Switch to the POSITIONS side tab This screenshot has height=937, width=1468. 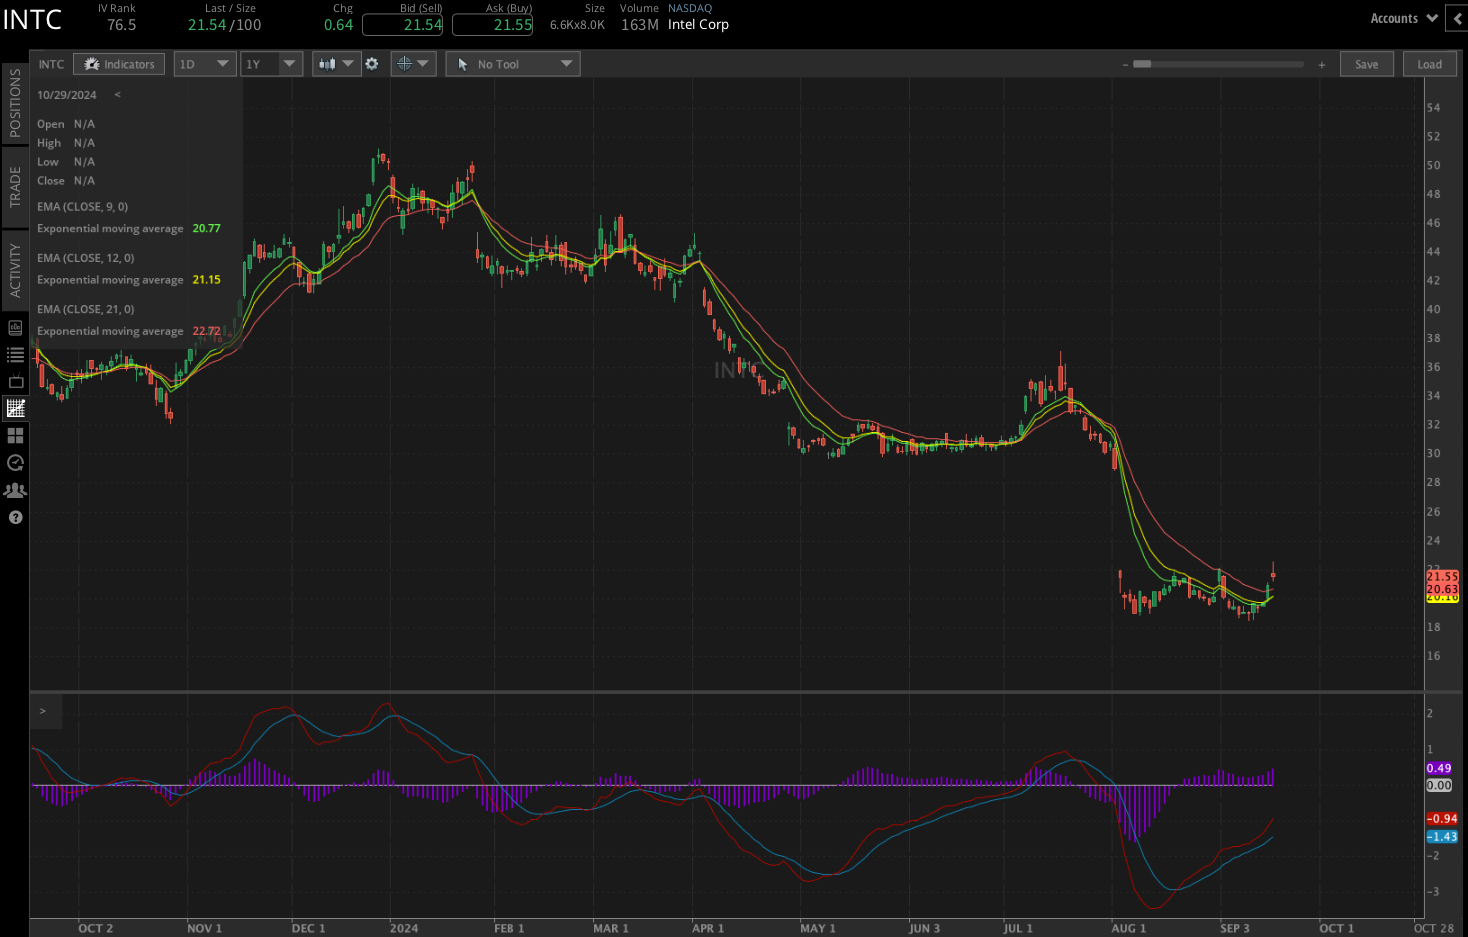tap(15, 103)
